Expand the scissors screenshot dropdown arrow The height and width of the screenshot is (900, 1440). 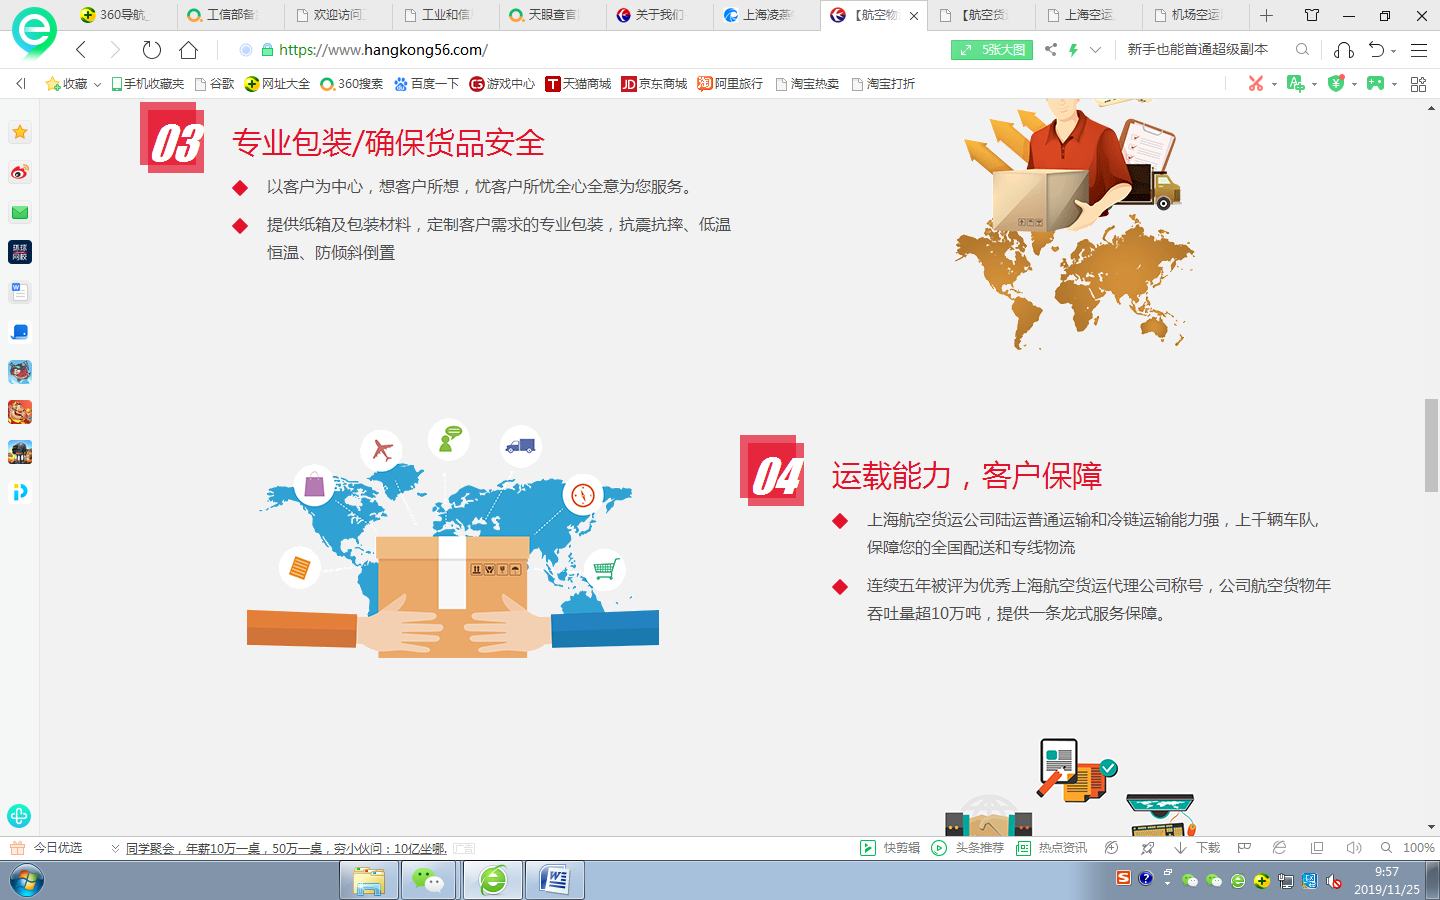pyautogui.click(x=1274, y=85)
